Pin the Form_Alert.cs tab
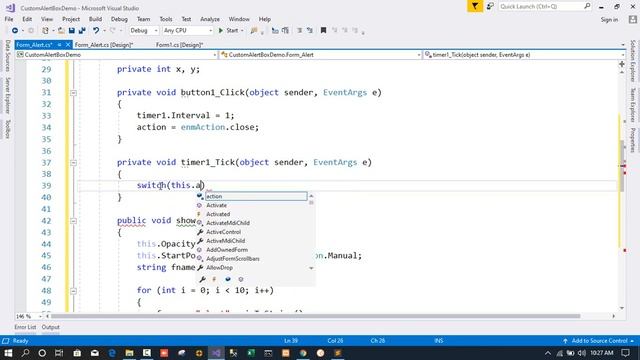 click(59, 45)
